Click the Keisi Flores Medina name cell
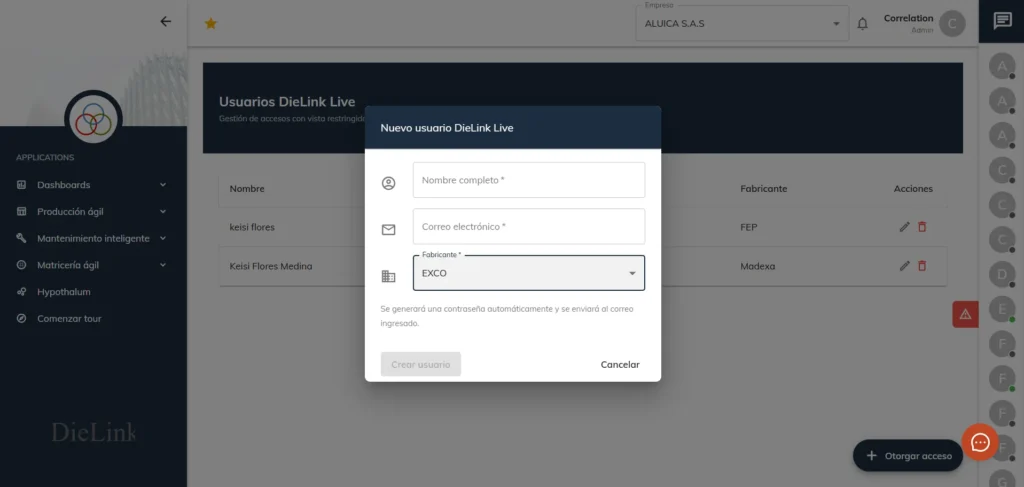Viewport: 1024px width, 487px height. click(271, 266)
